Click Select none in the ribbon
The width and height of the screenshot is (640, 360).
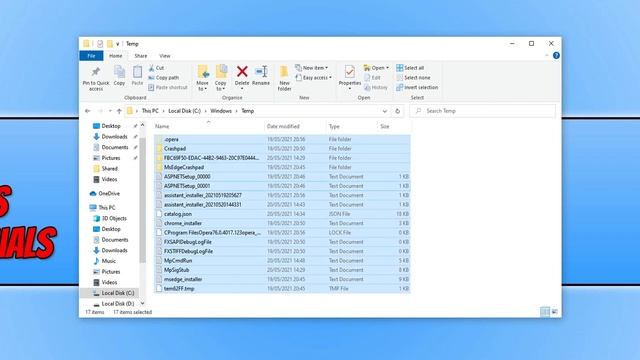[x=413, y=78]
